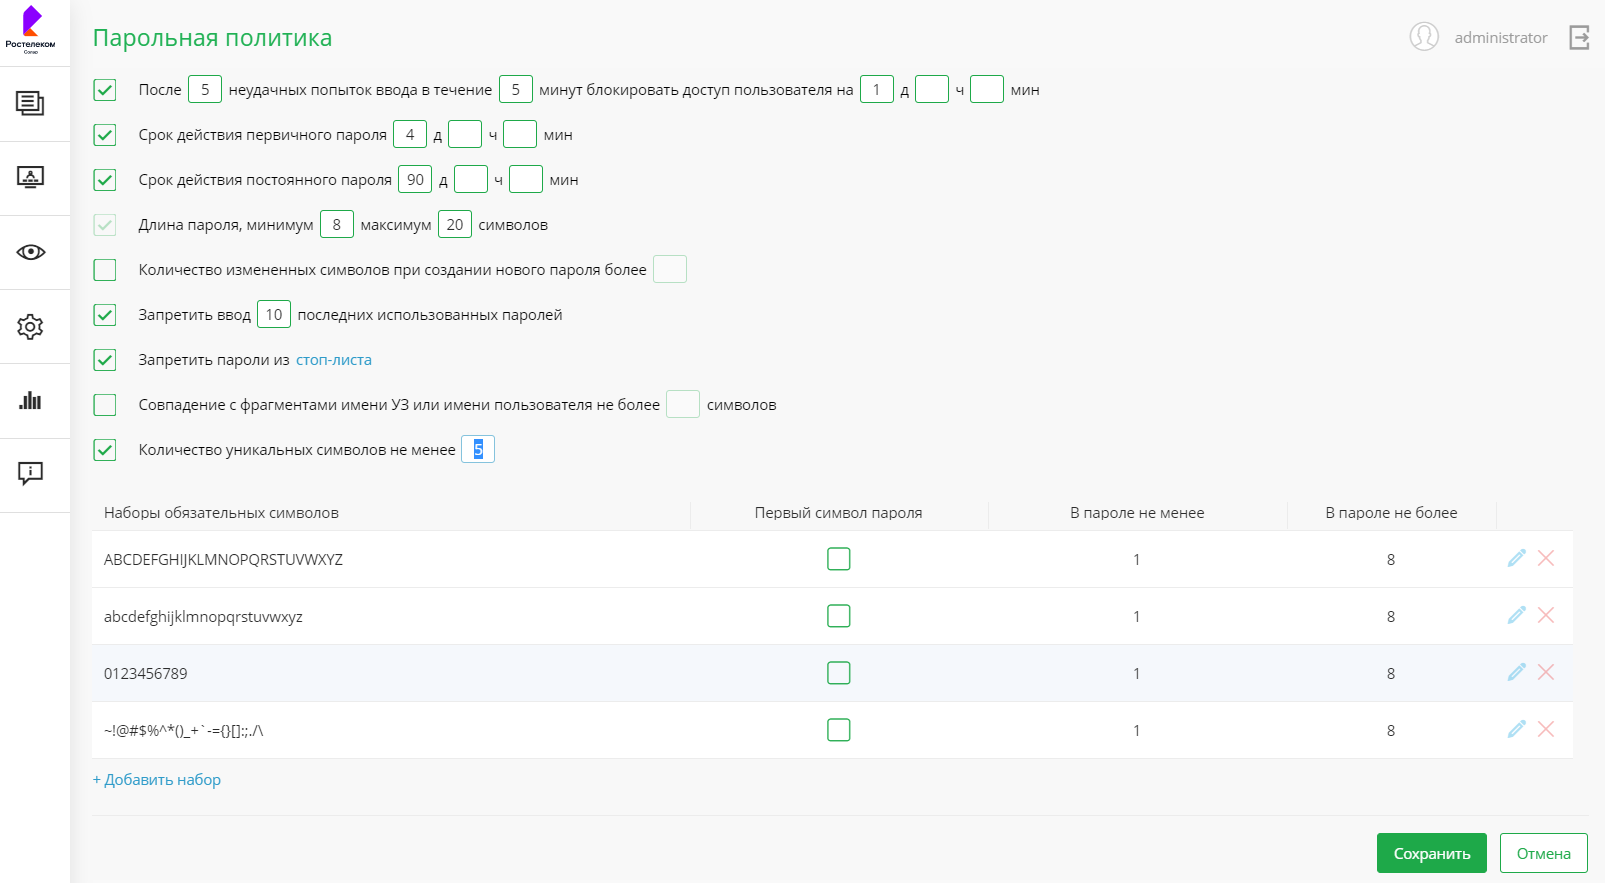Edit the special symbols character set
1605x890 pixels.
(1516, 729)
